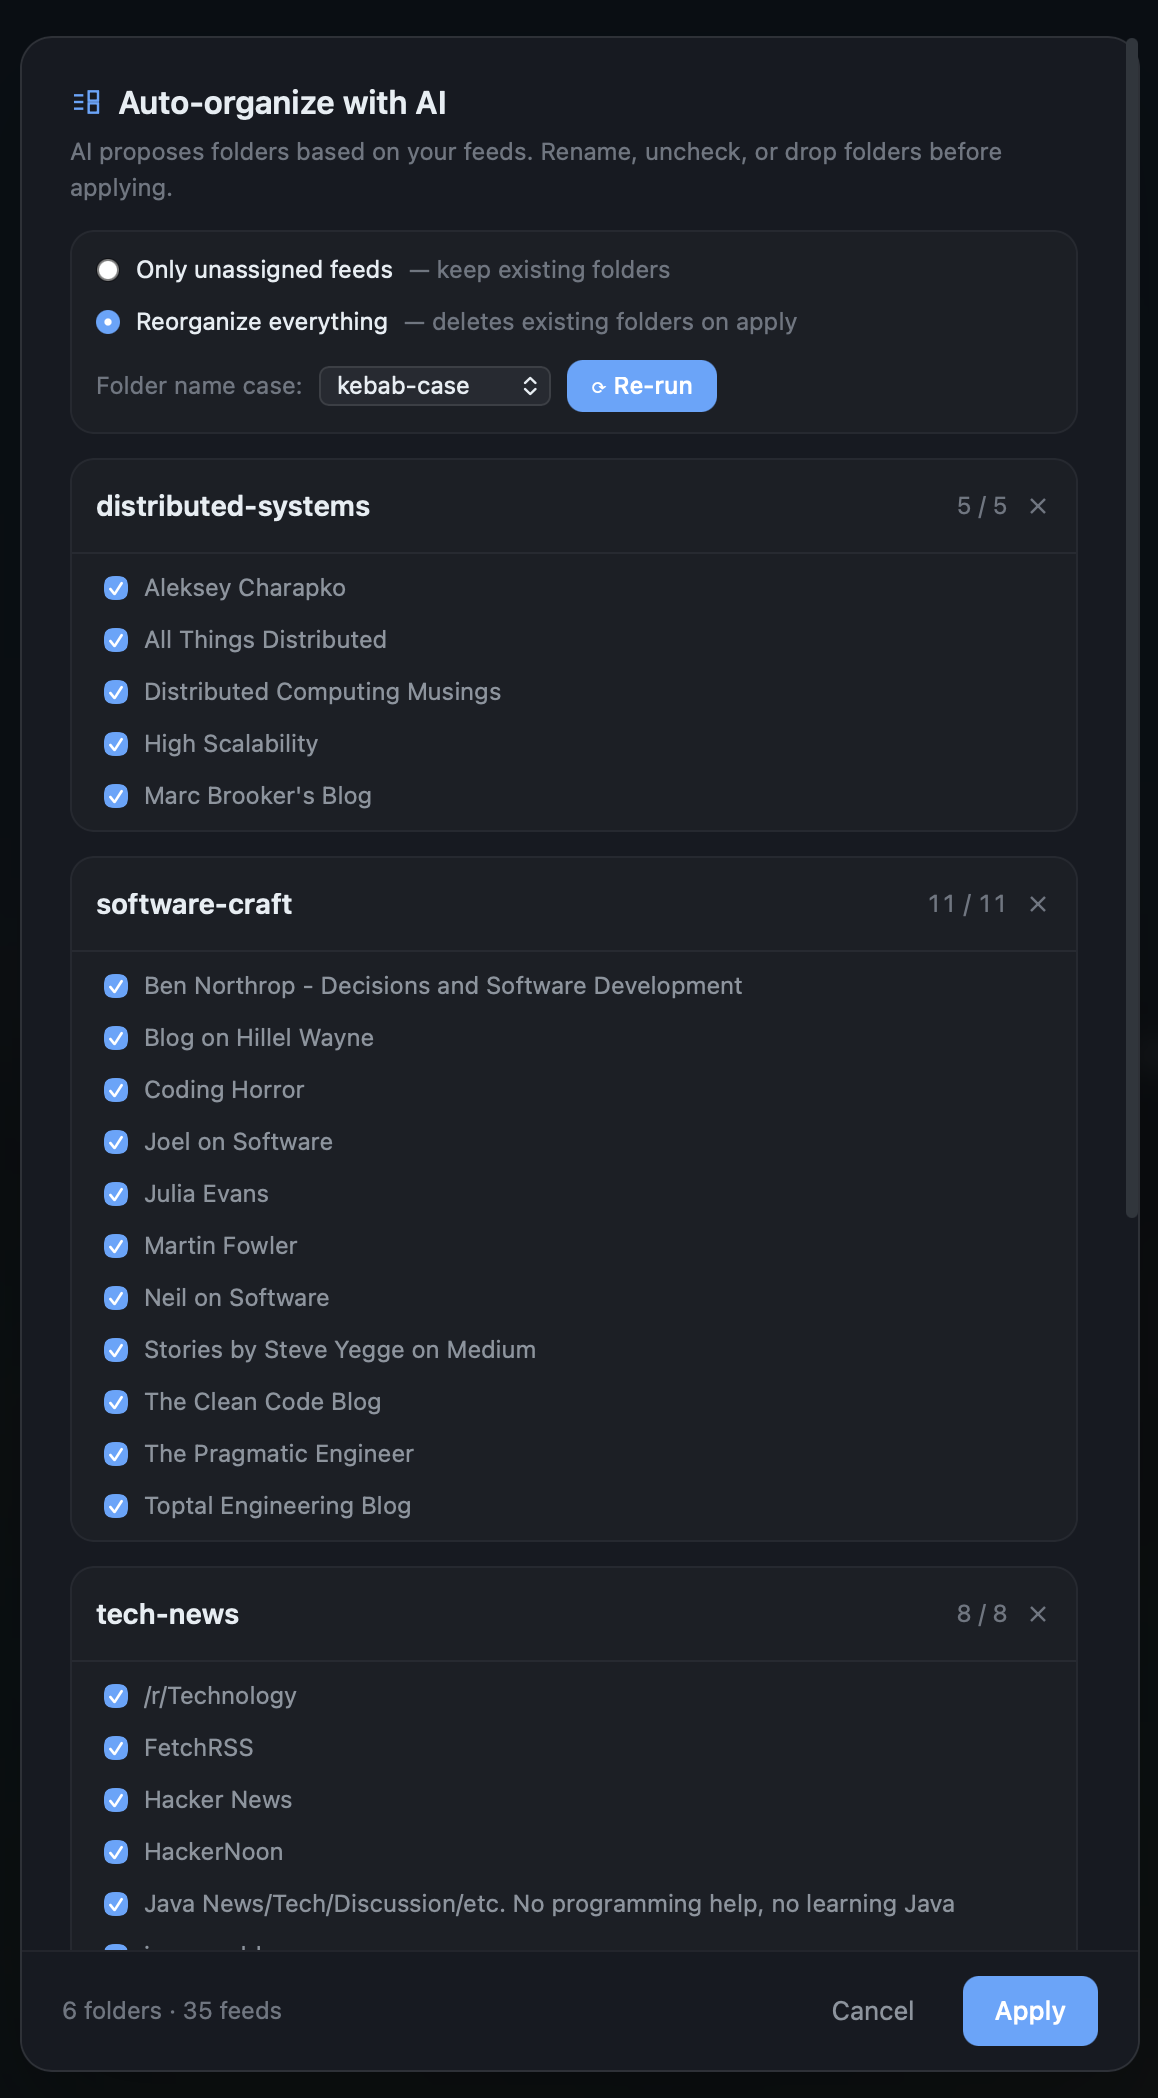Click the 8 / 8 feed count
The height and width of the screenshot is (2098, 1158).
click(x=982, y=1614)
